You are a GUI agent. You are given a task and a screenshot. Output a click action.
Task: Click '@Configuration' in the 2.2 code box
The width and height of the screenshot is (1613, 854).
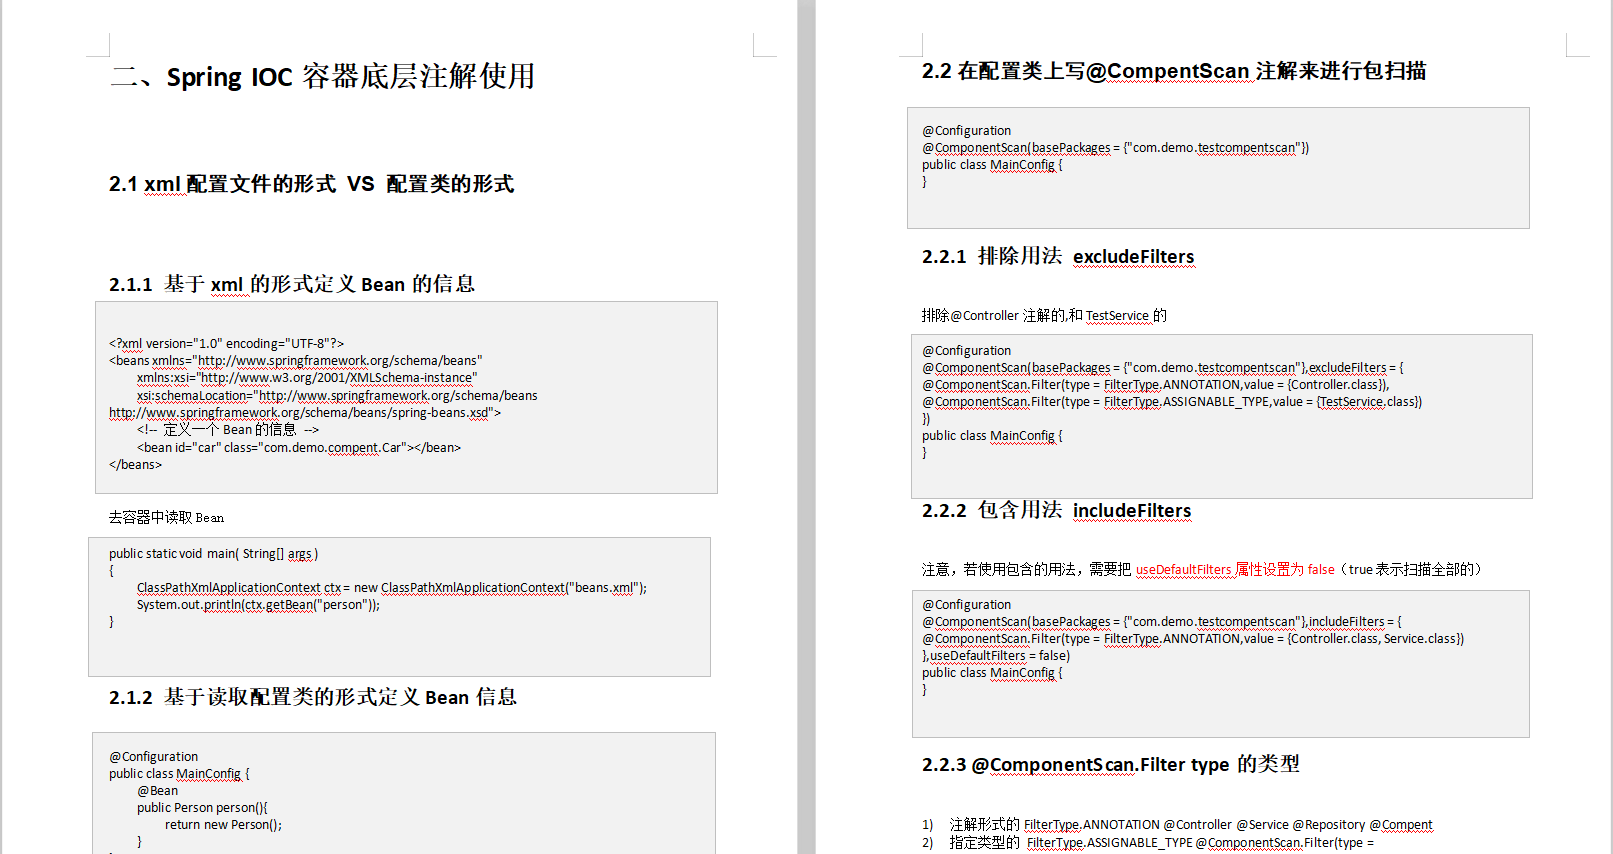[966, 130]
